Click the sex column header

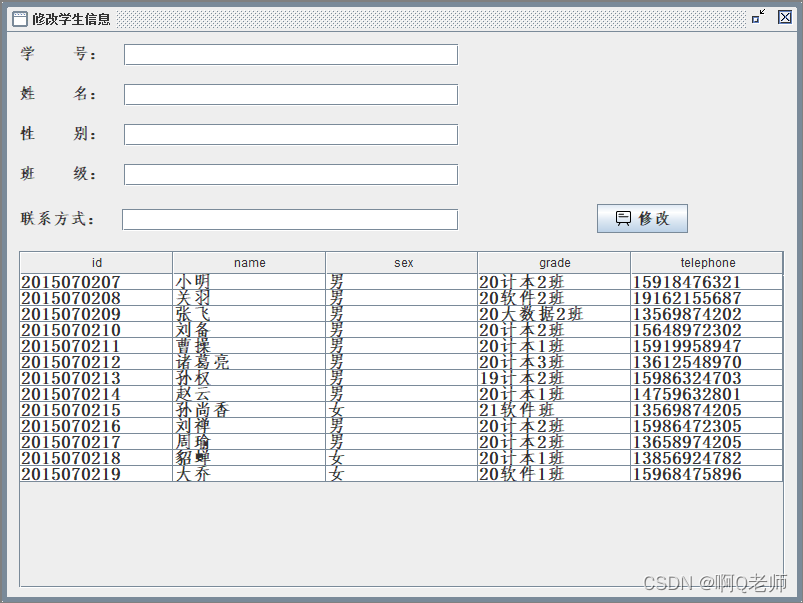[402, 263]
